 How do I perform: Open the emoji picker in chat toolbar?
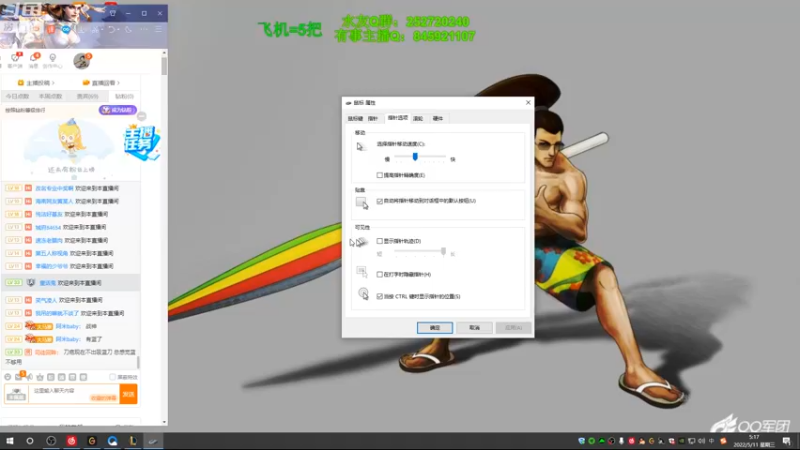click(x=8, y=377)
